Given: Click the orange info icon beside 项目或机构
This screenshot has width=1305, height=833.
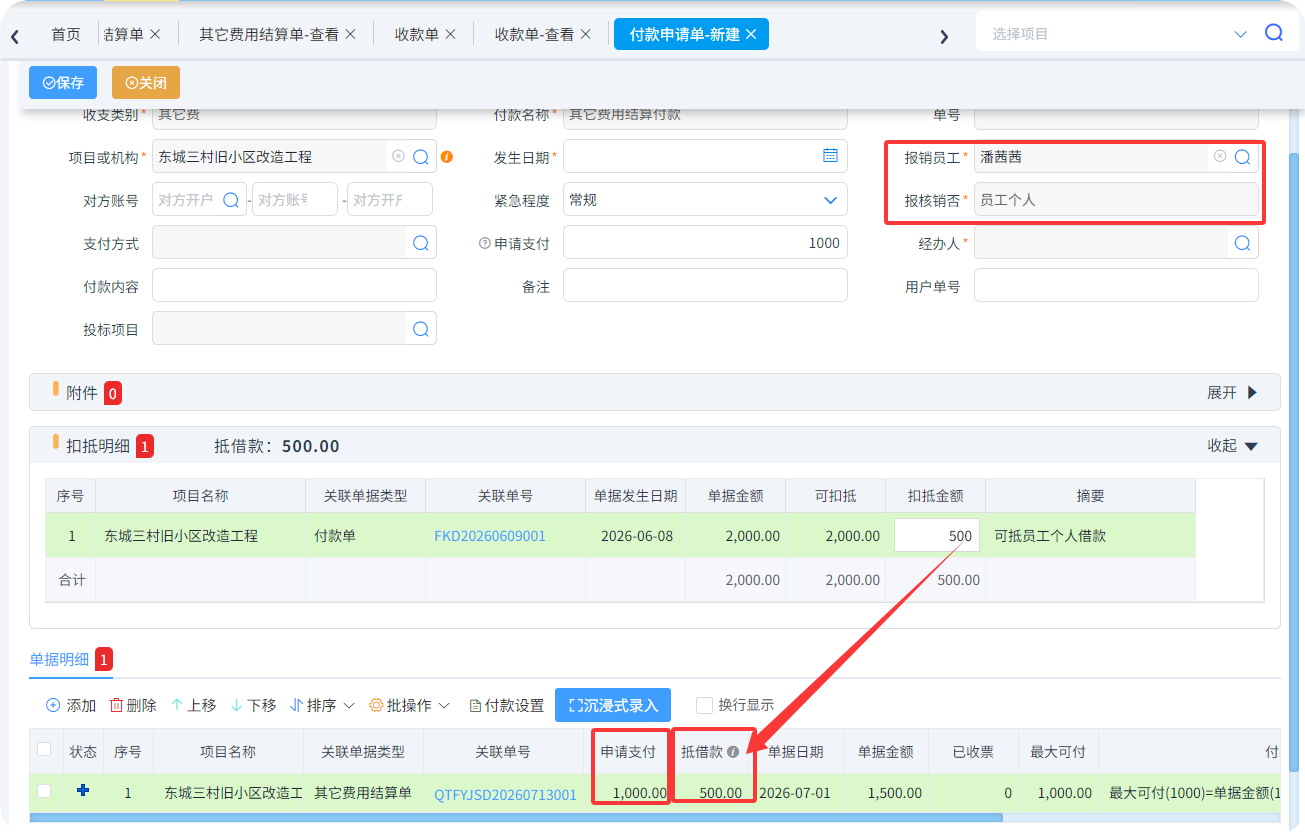Looking at the screenshot, I should [447, 157].
